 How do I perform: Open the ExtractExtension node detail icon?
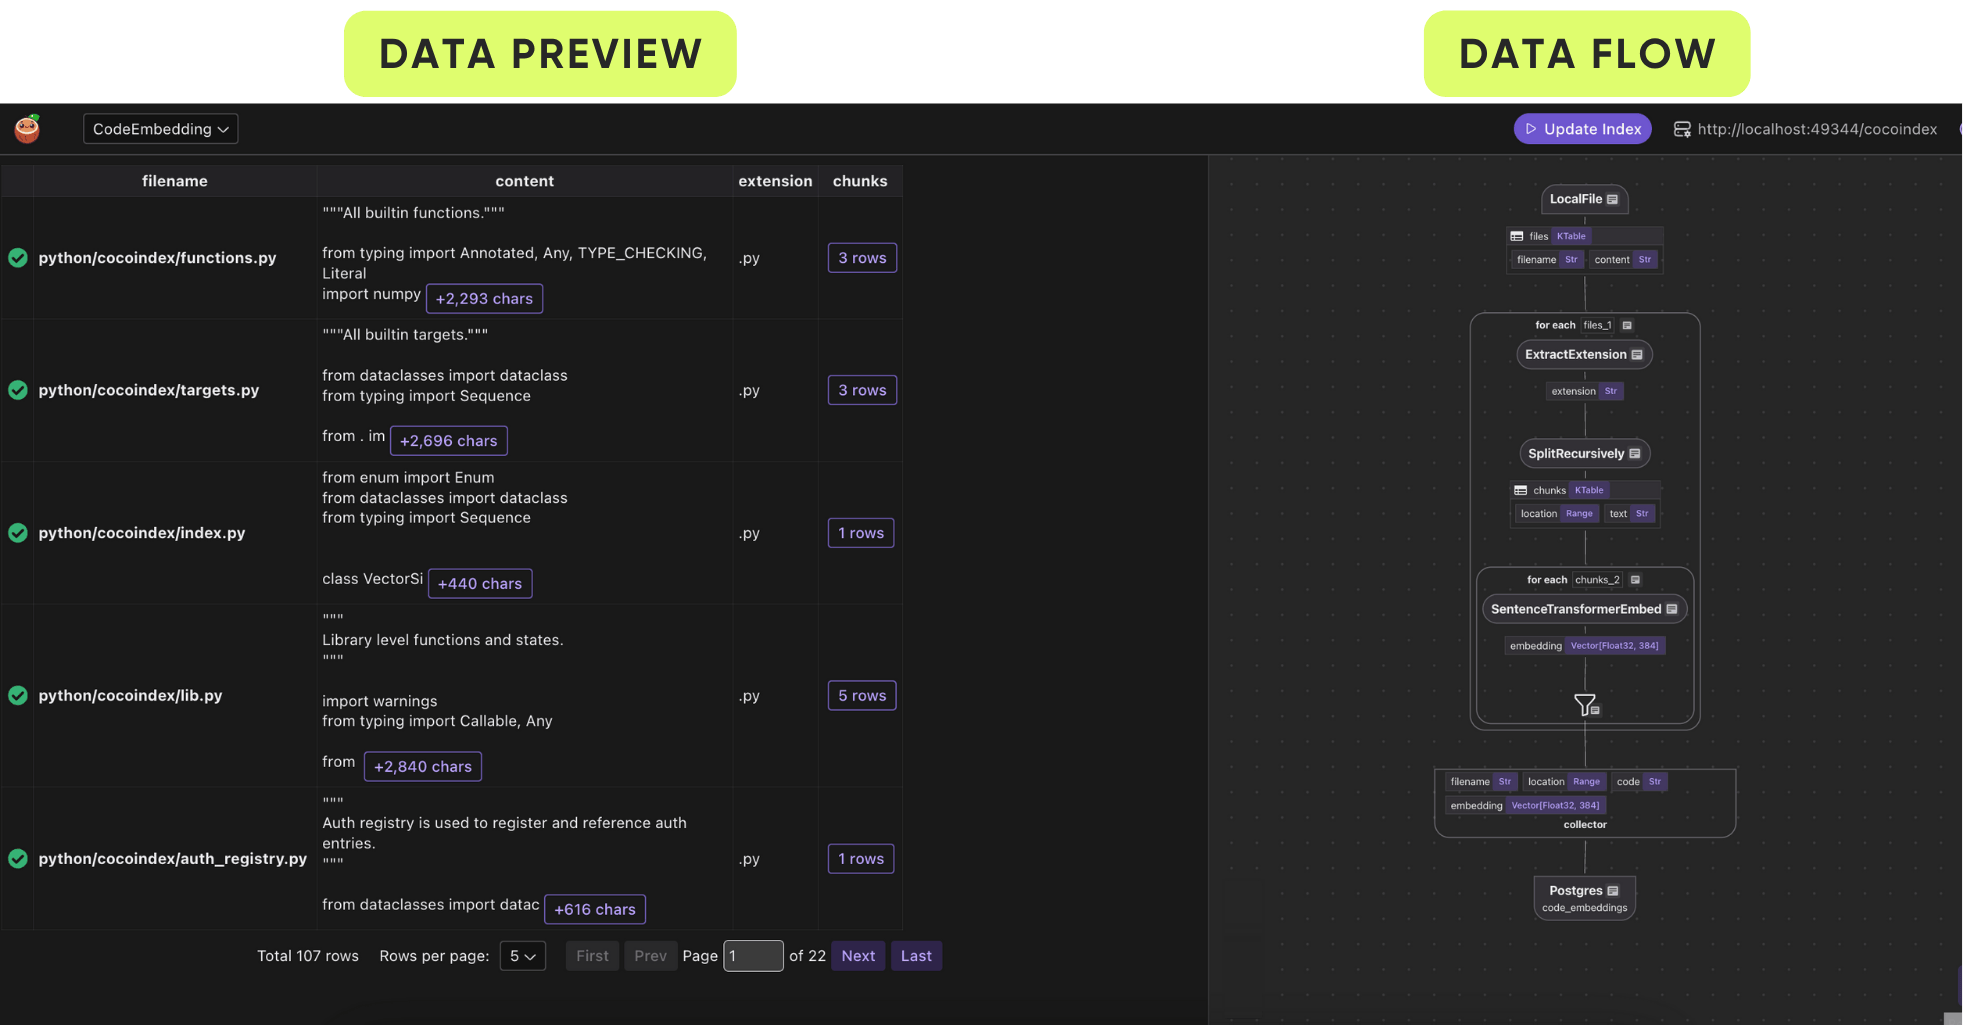1637,355
